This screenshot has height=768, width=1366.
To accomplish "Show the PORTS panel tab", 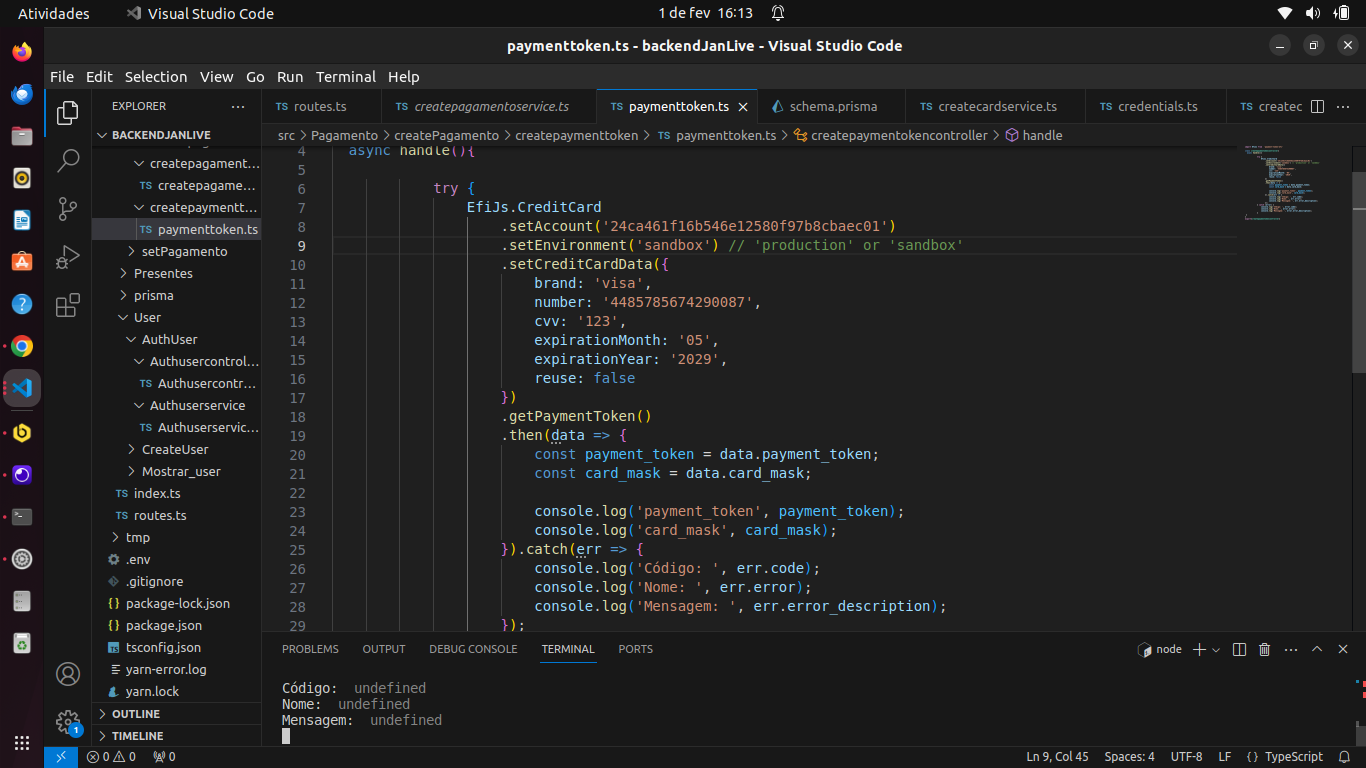I will tap(635, 649).
